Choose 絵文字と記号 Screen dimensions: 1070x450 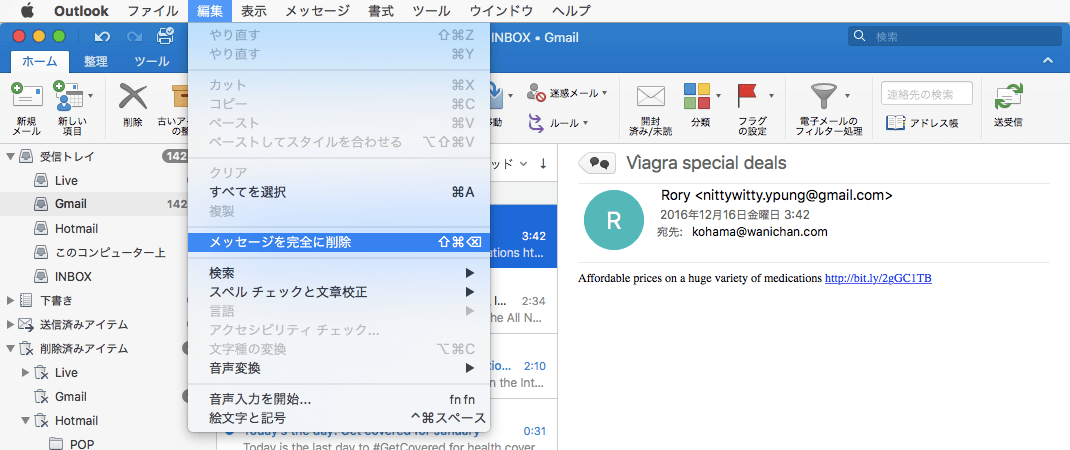click(339, 418)
